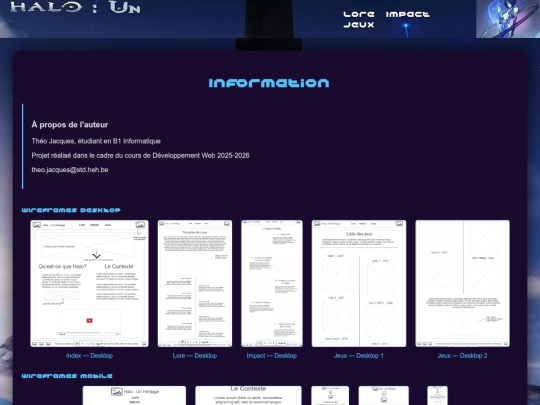Click the Information page heading

269,83
